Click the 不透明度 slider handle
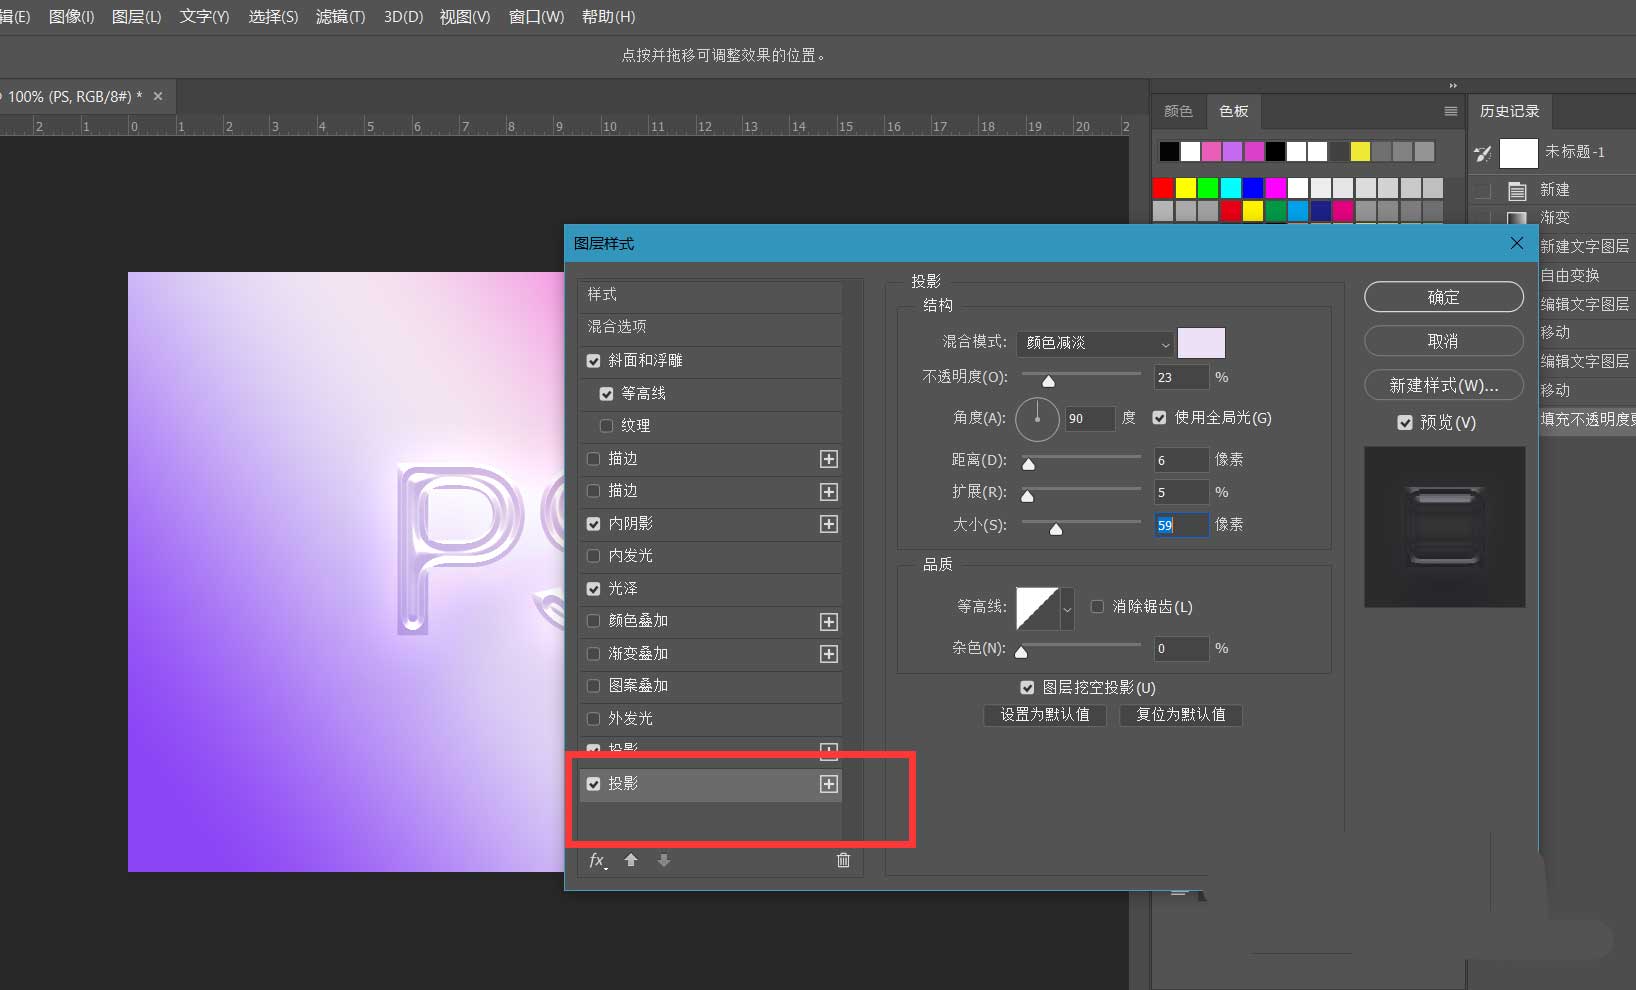 click(x=1048, y=381)
